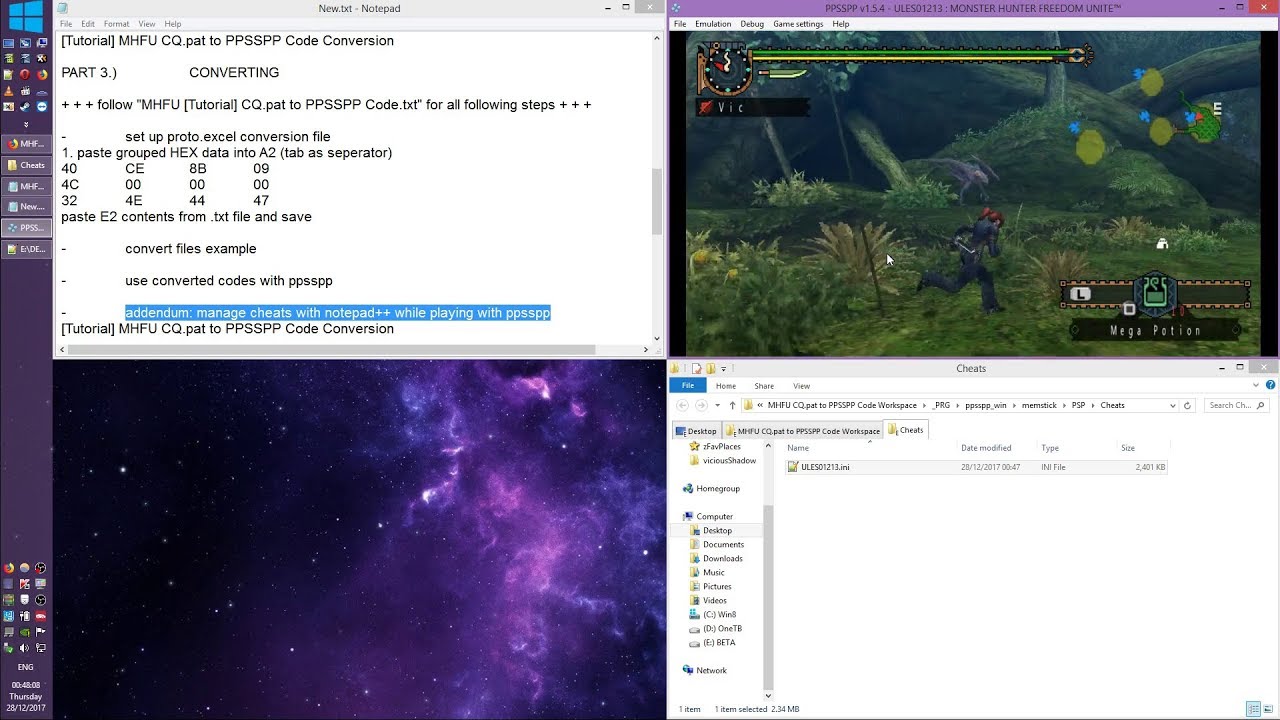Open Explorer Share ribbon tab
Screen dimensions: 1280x720
(x=764, y=386)
